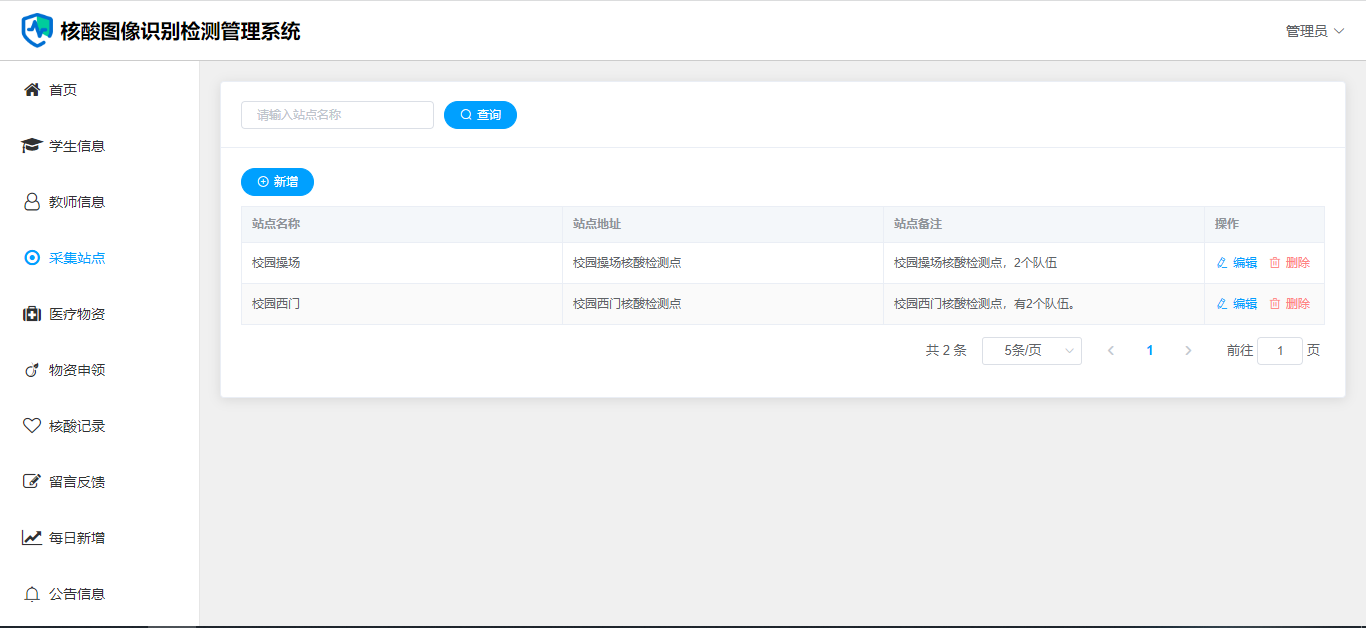1366x628 pixels.
Task: Focus the station name search input
Action: tap(337, 115)
